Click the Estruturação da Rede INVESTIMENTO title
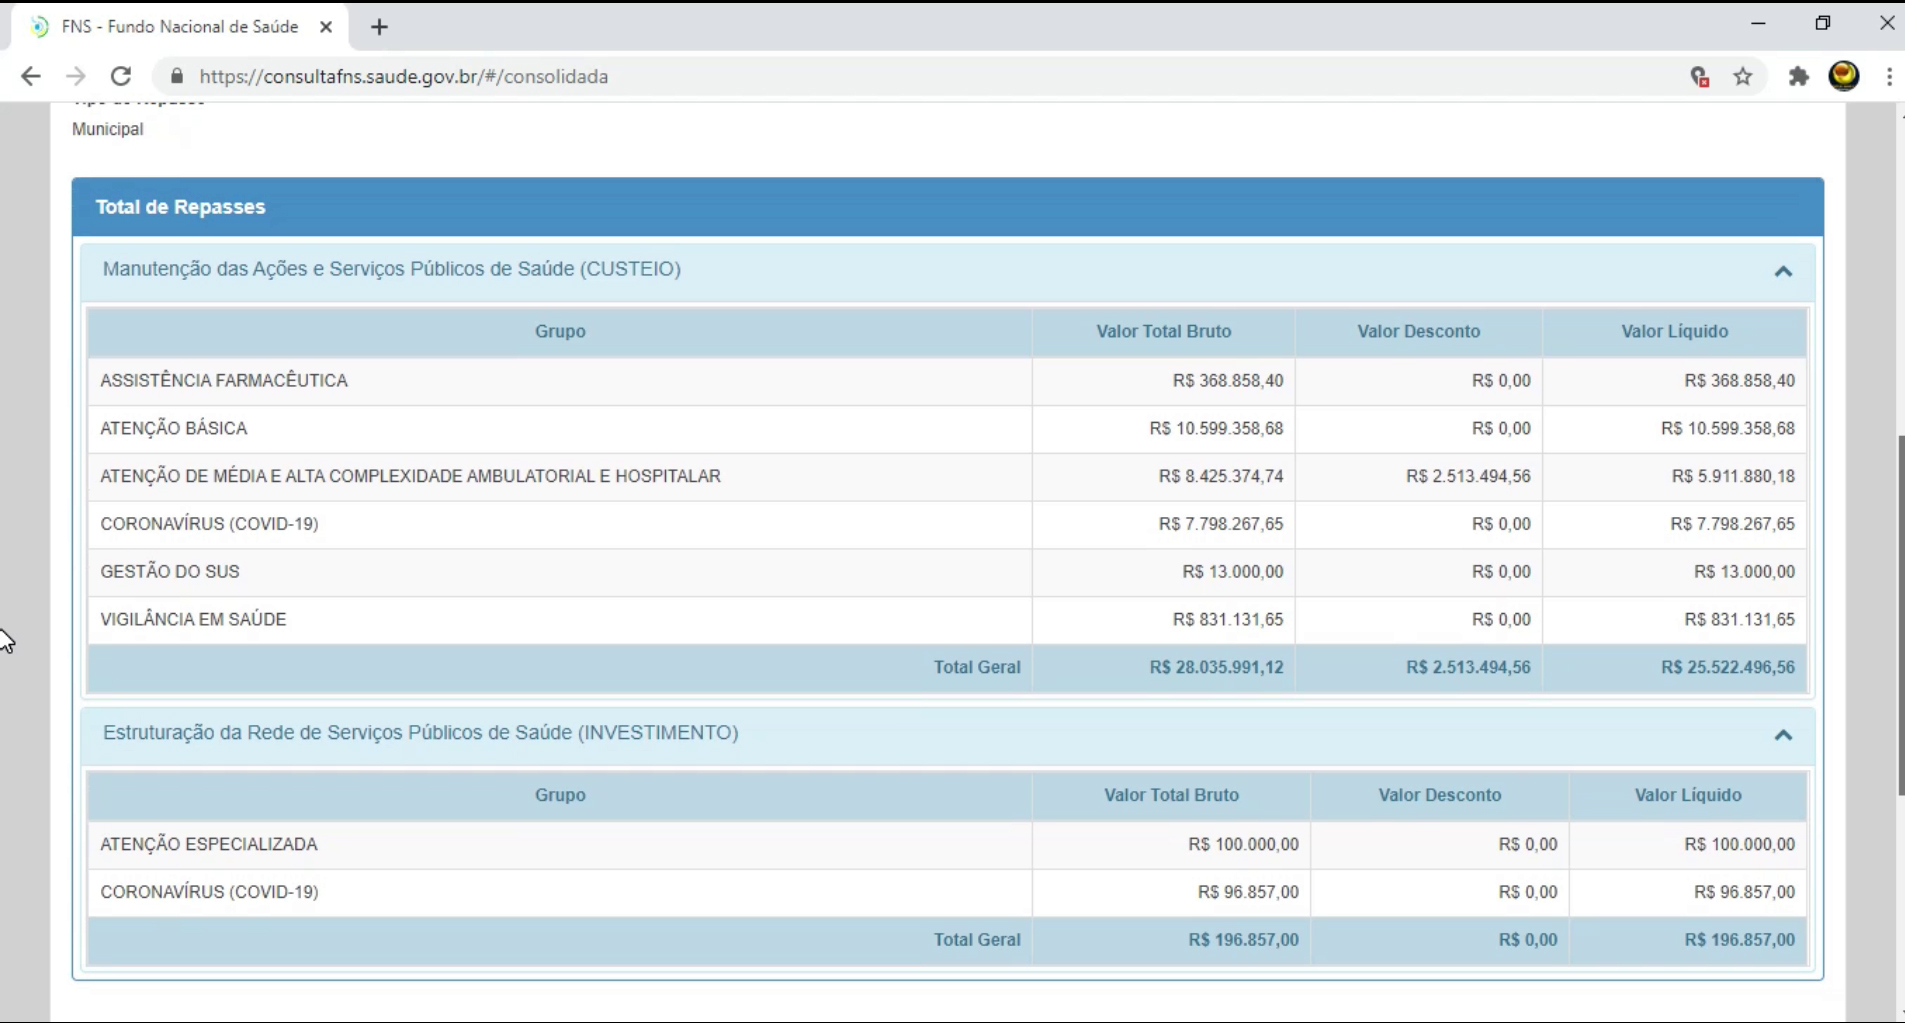1905x1023 pixels. point(420,733)
